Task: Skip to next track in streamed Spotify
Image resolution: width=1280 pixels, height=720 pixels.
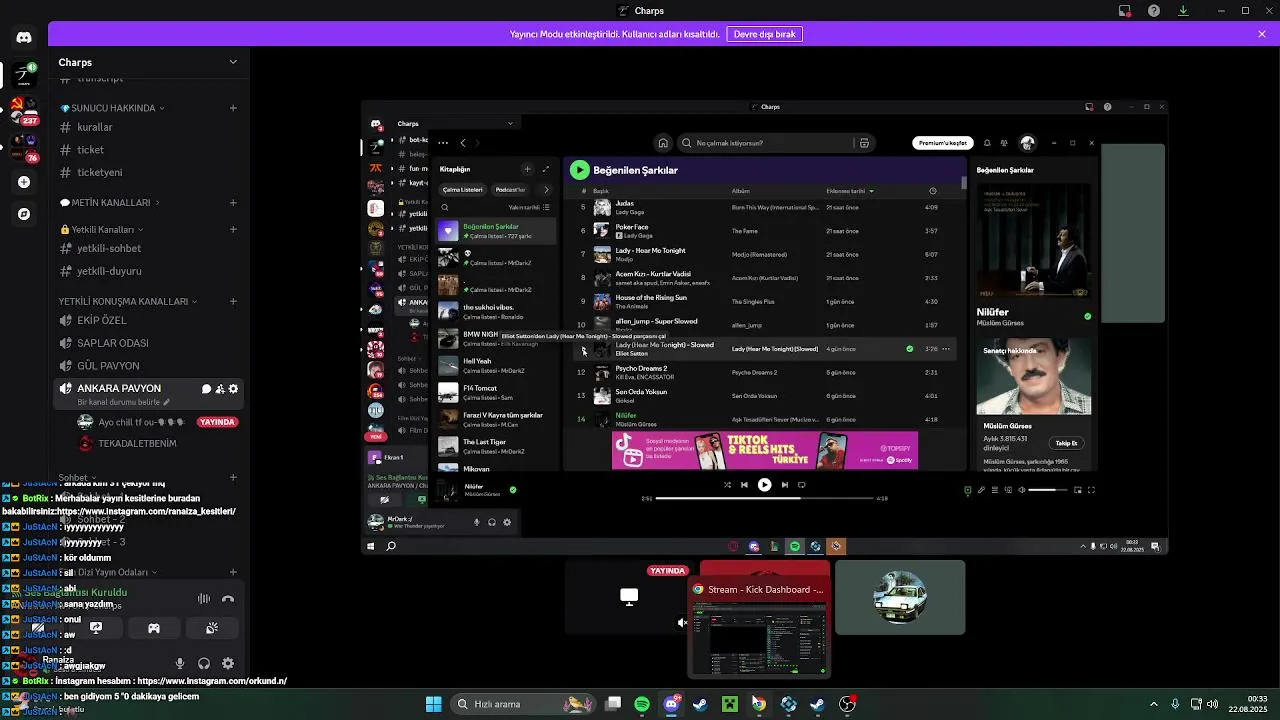Action: [784, 485]
